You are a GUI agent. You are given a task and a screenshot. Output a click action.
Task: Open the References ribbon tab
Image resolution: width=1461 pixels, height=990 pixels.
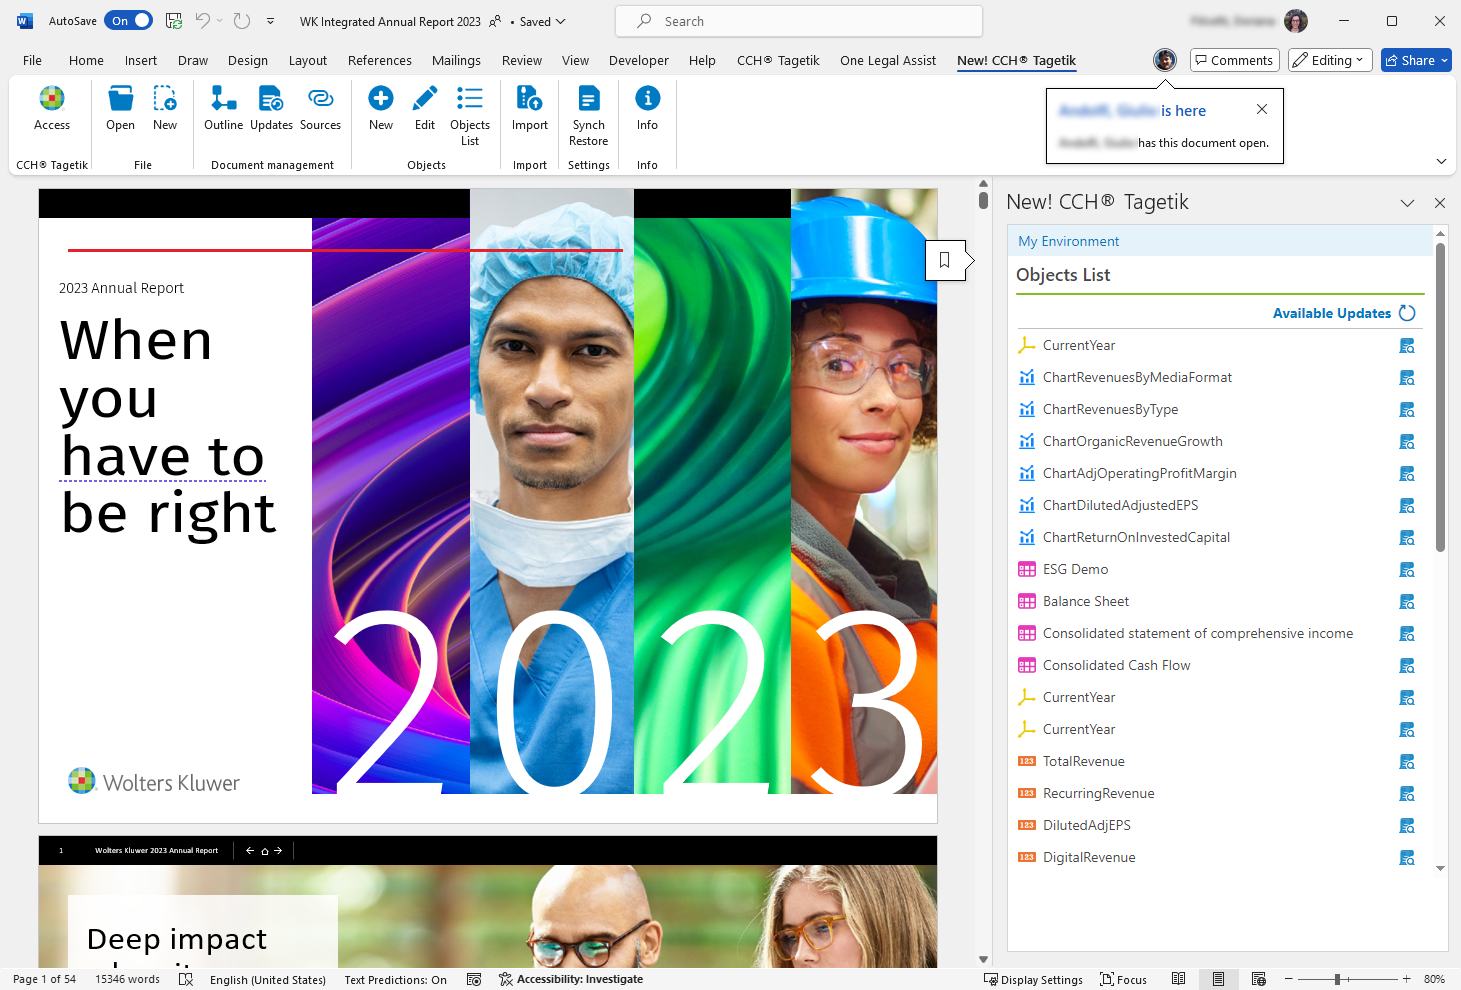click(x=379, y=60)
